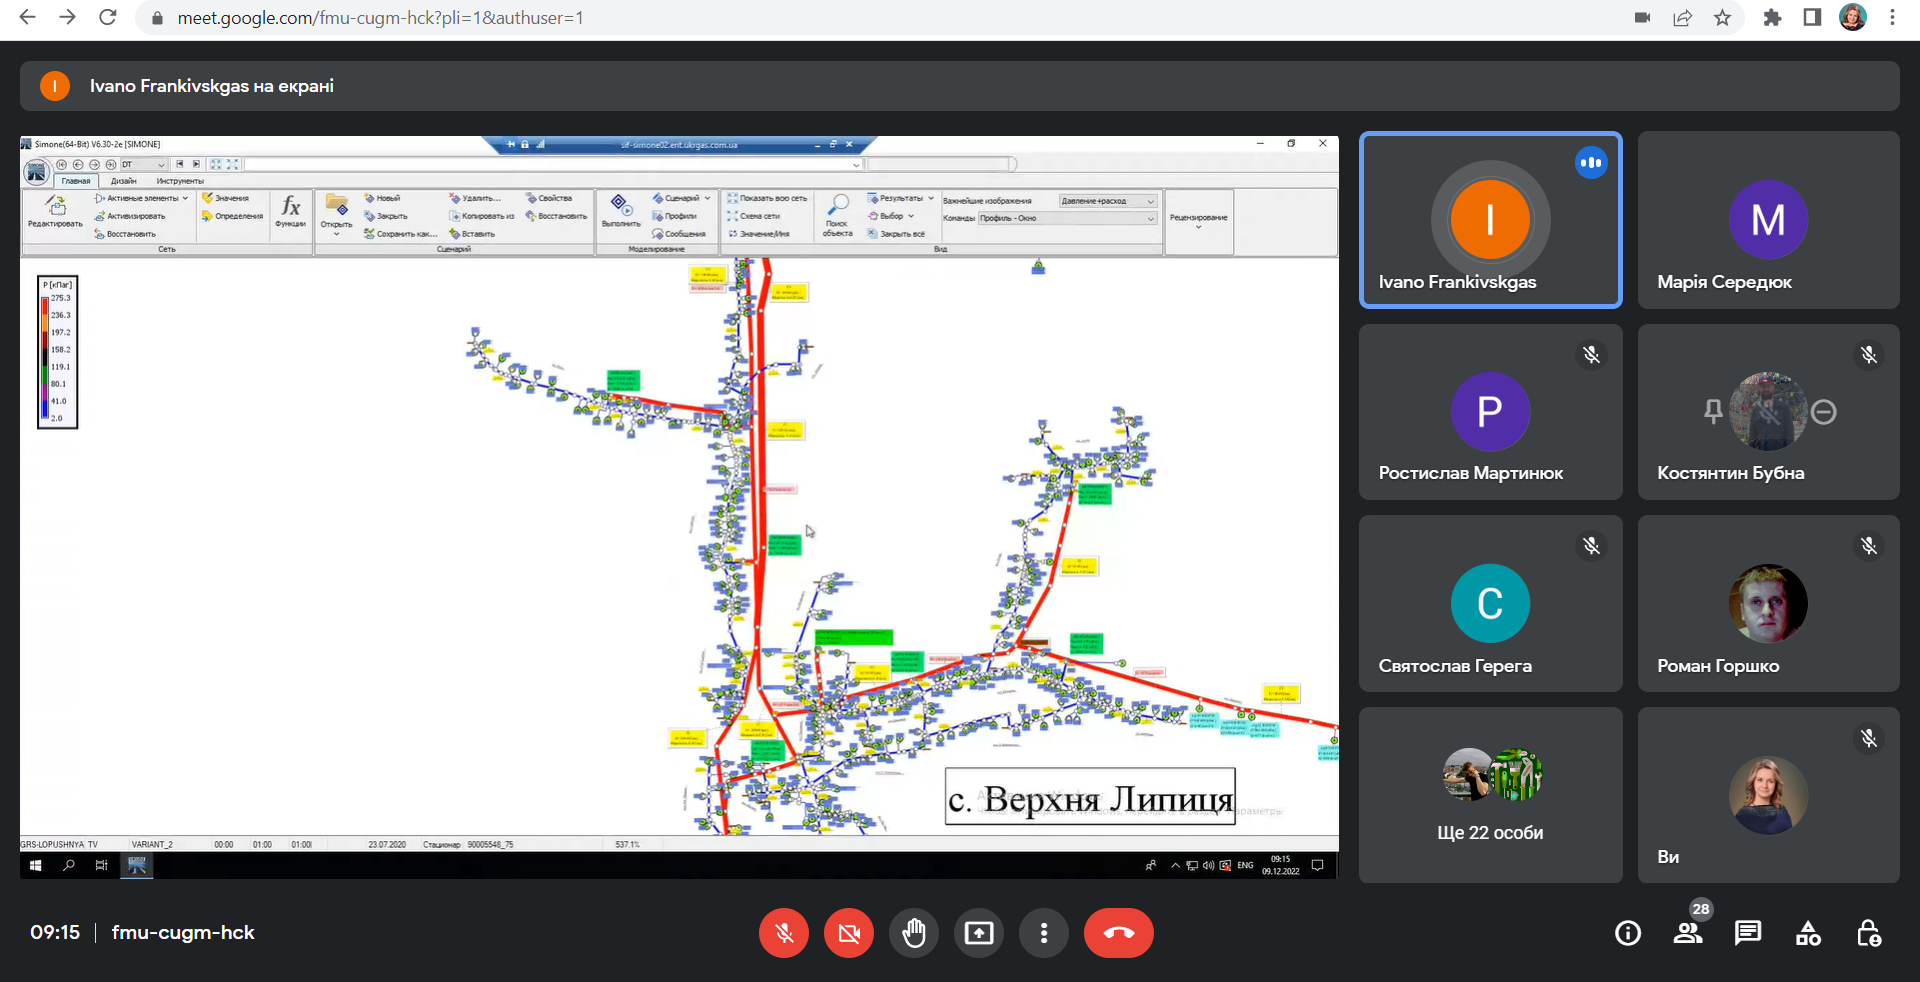Screen dimensions: 1920x982
Task: Raise hand in the meeting
Action: pos(914,933)
